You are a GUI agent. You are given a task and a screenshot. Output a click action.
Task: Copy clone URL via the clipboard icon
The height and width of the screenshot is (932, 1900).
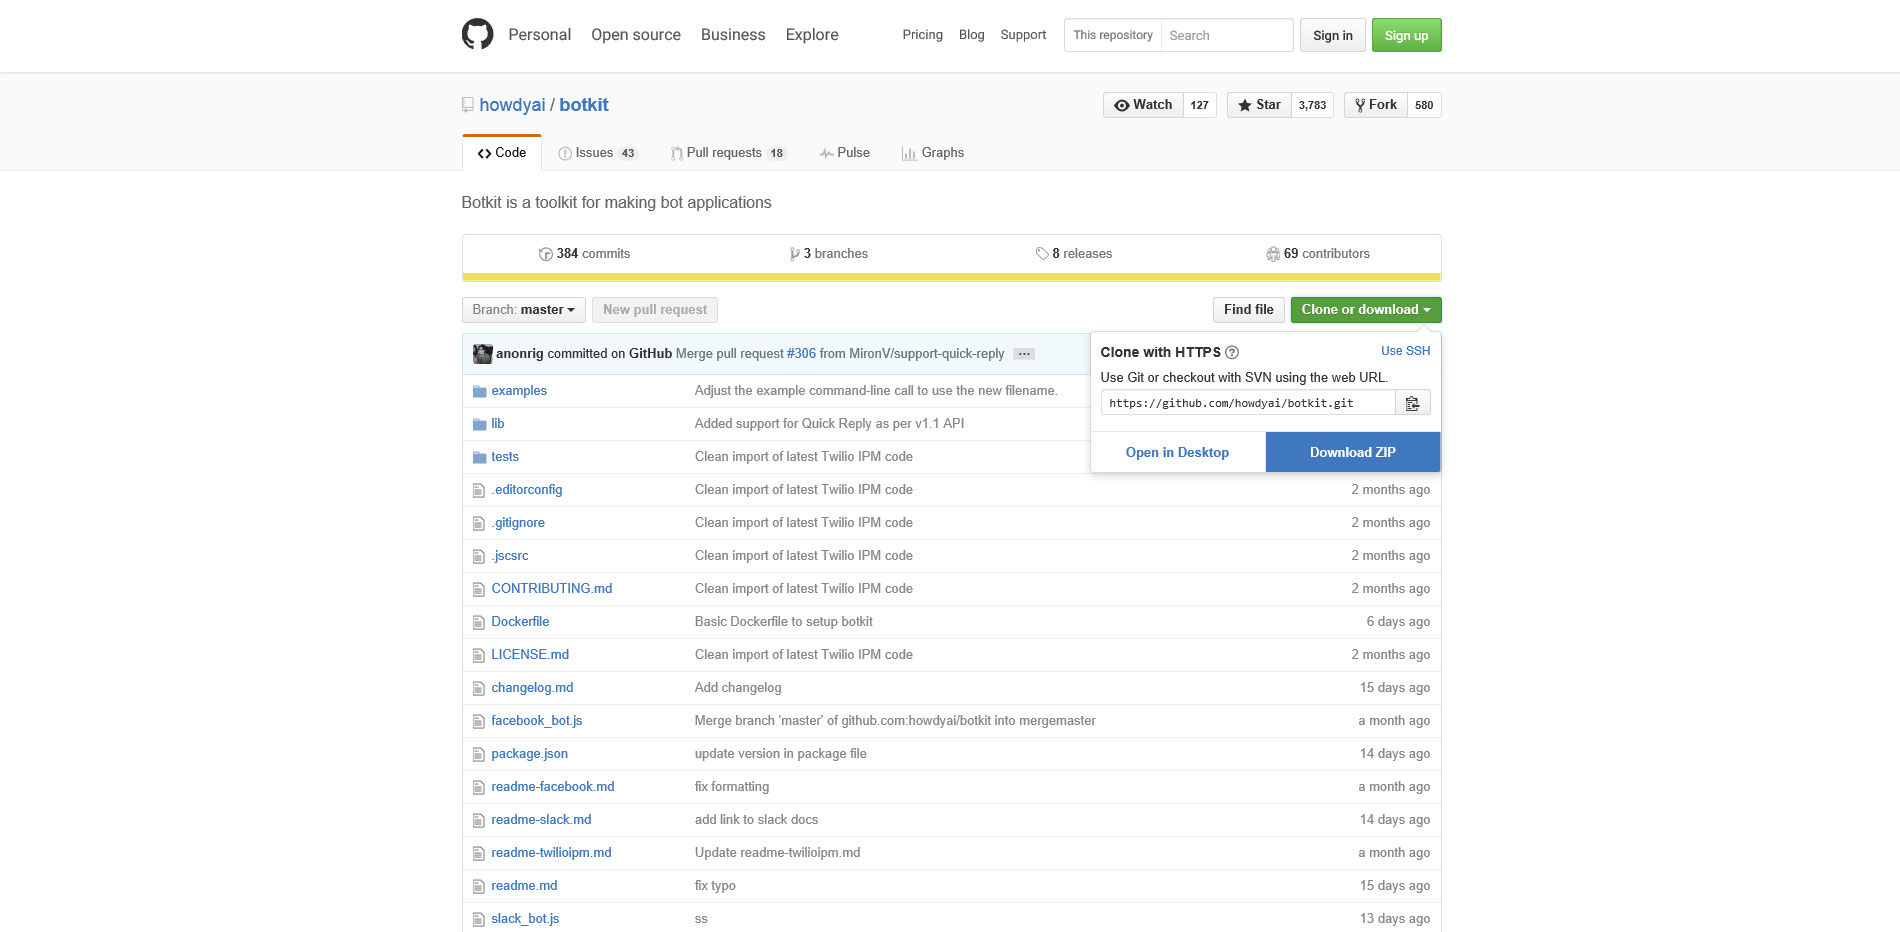coord(1413,402)
